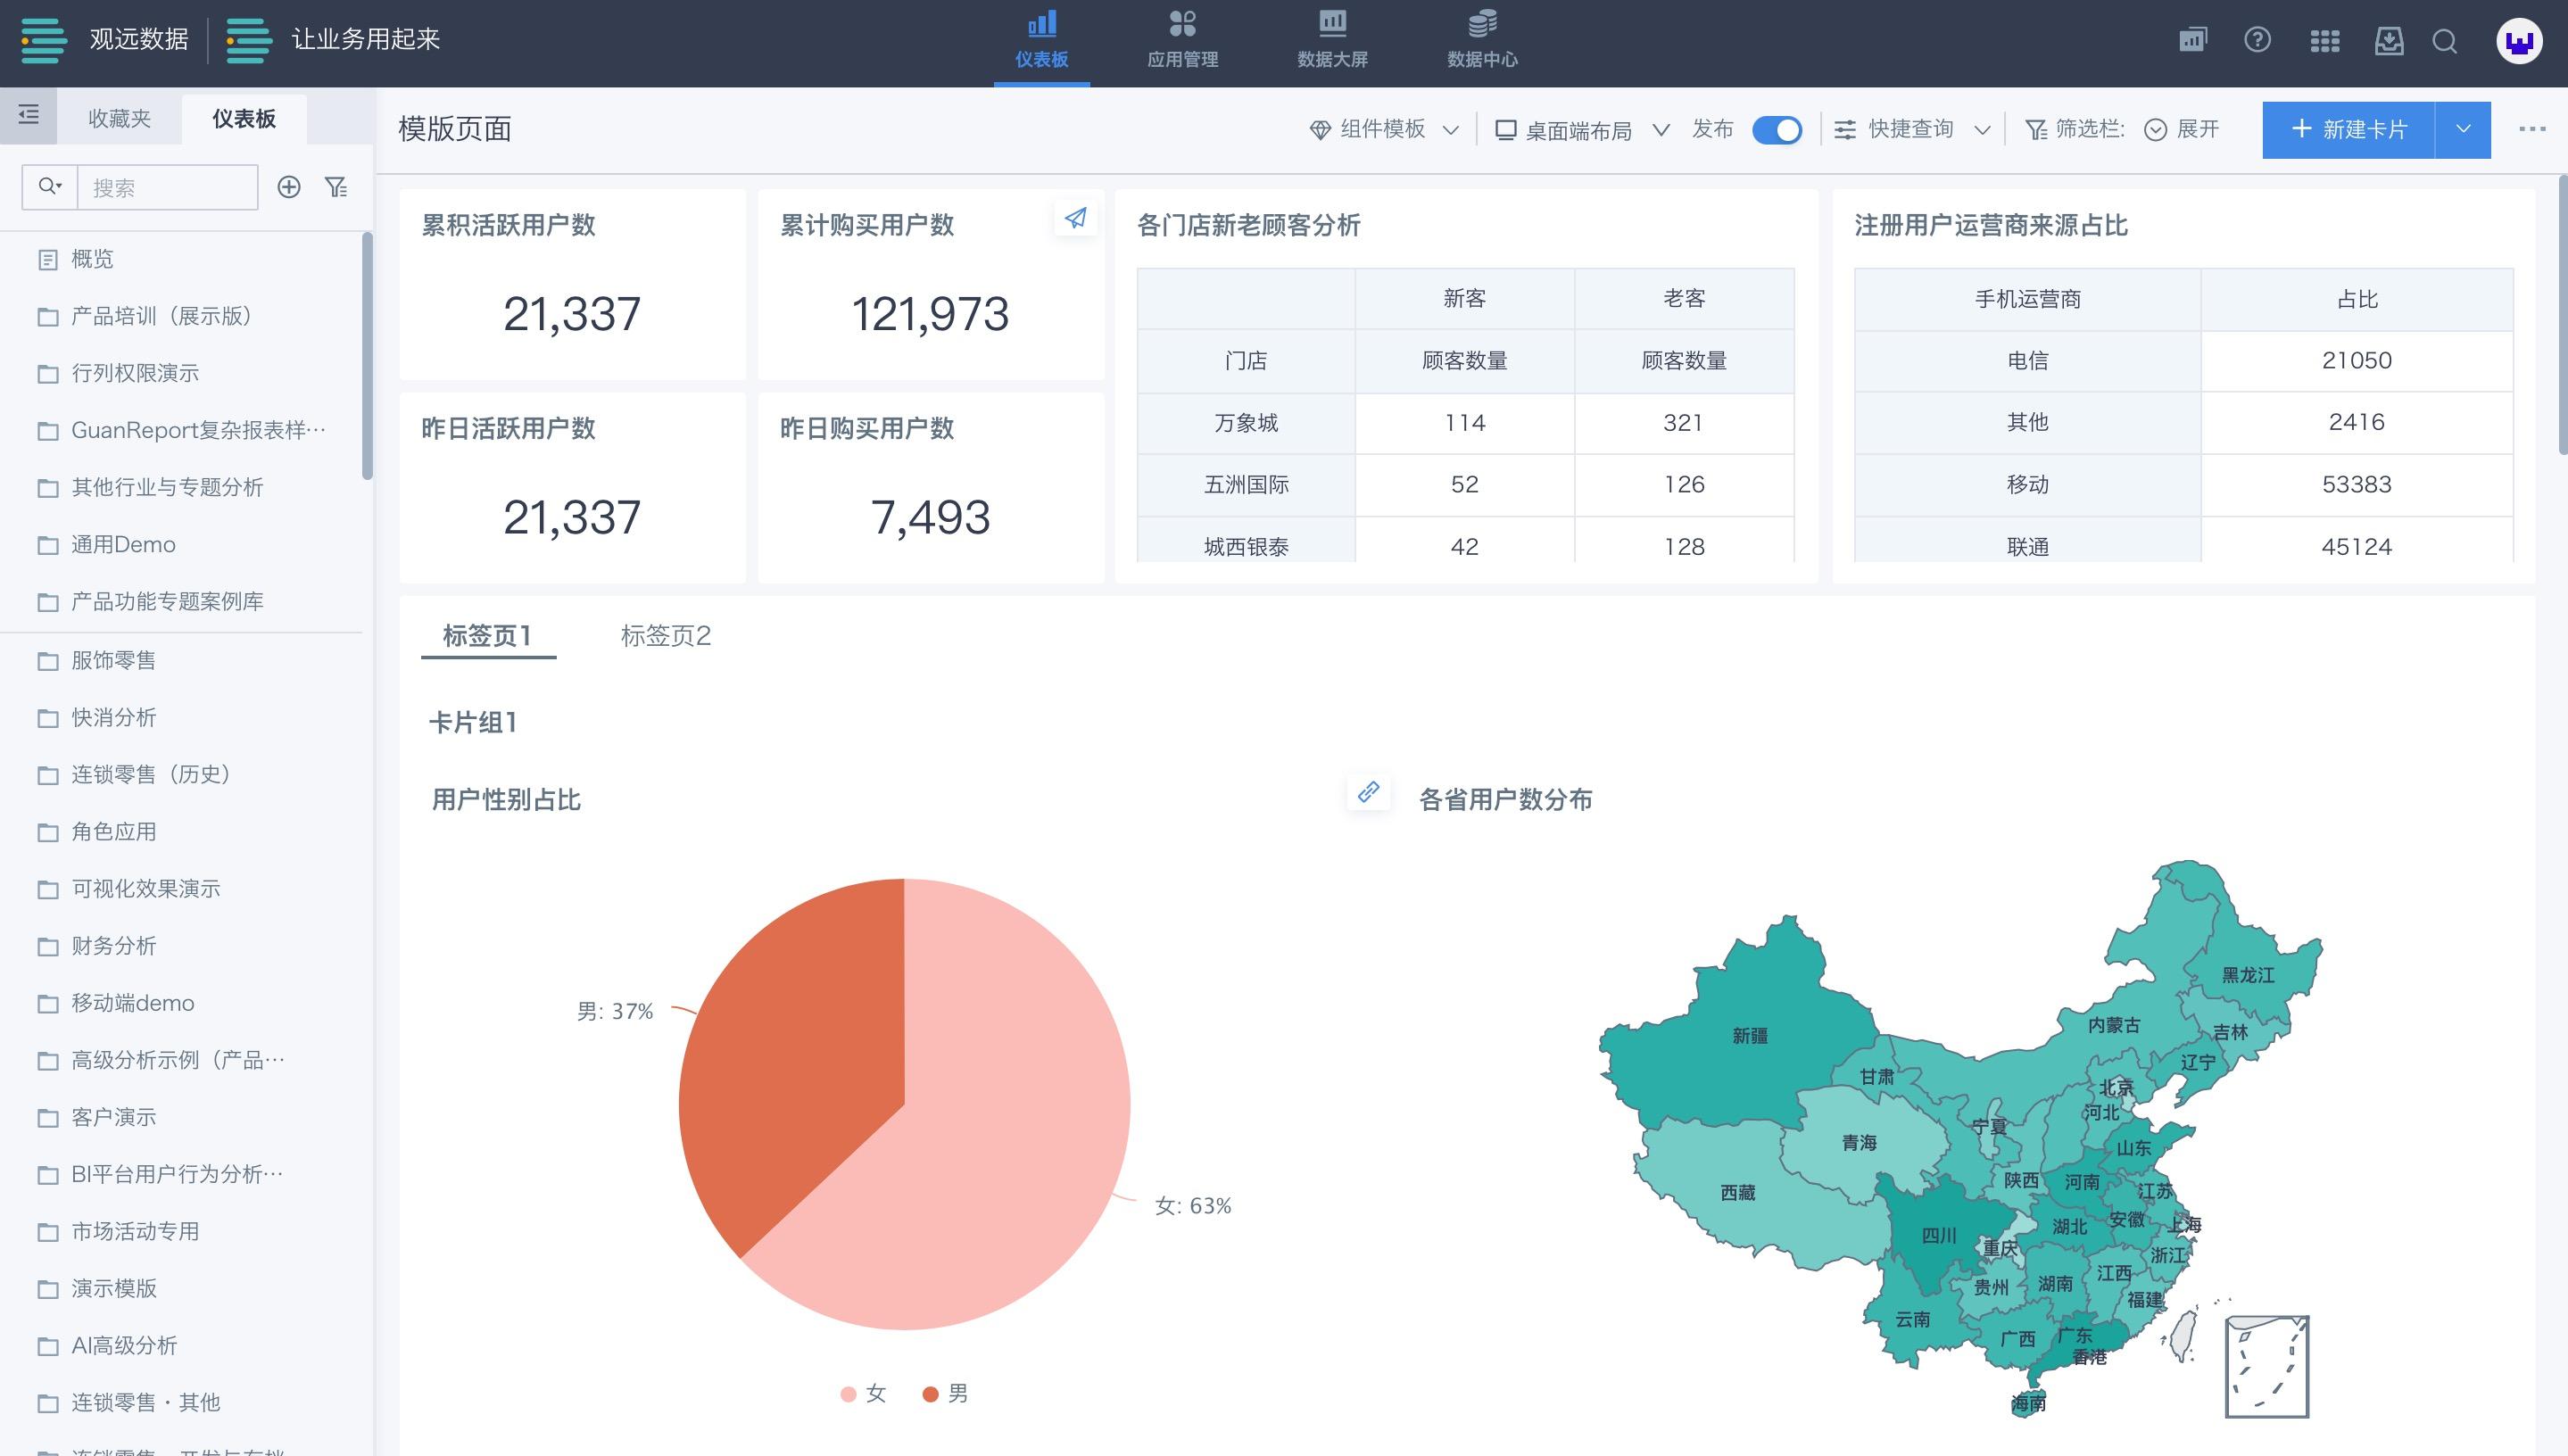This screenshot has height=1456, width=2568.
Task: Click the top bar search icon
Action: [x=2445, y=40]
